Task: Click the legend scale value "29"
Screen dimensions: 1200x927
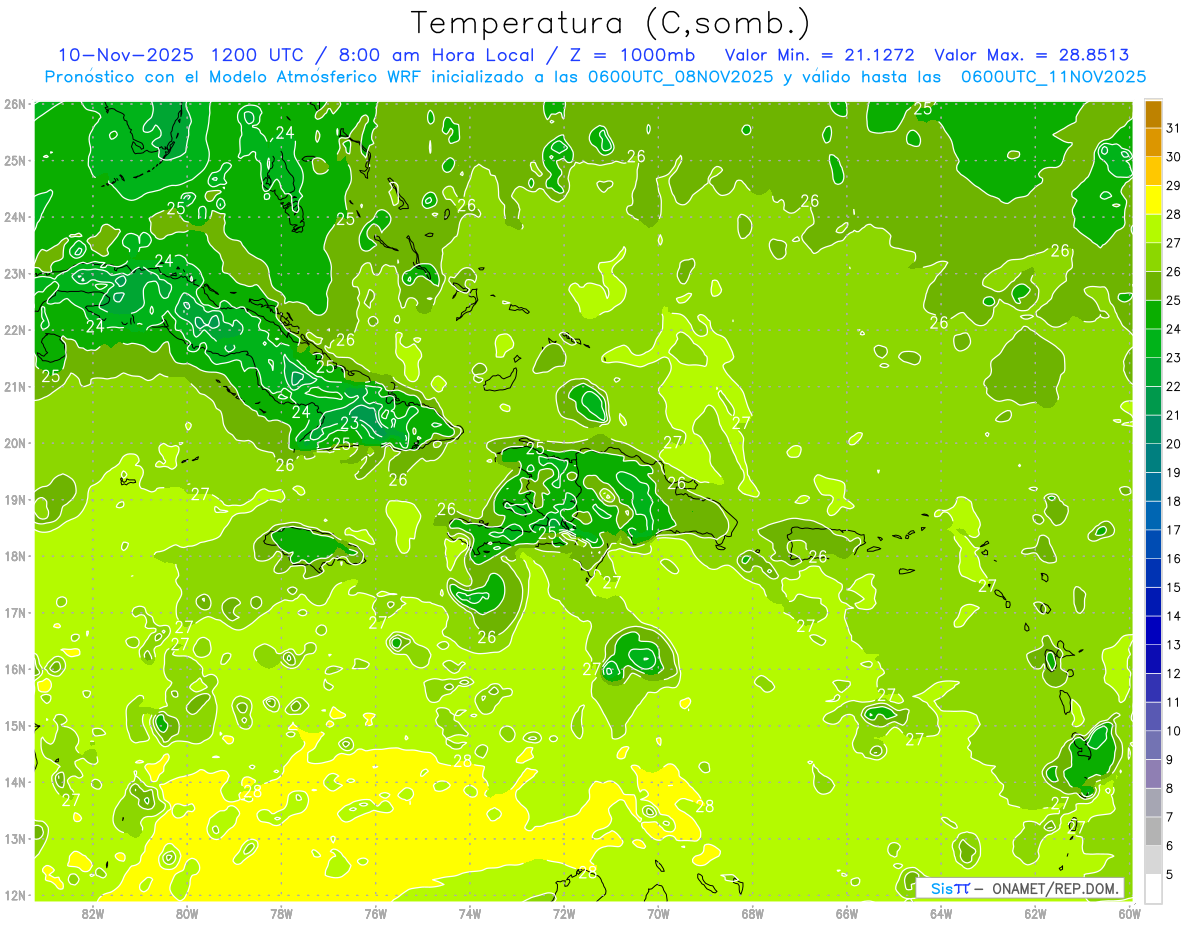Action: [x=1174, y=186]
